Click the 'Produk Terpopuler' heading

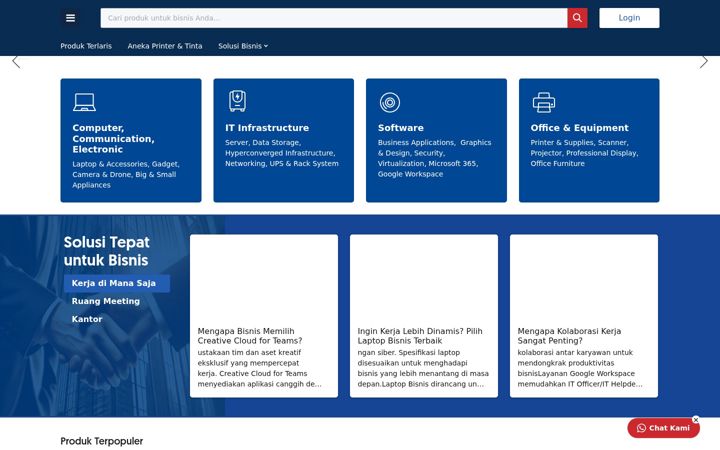[x=102, y=441]
